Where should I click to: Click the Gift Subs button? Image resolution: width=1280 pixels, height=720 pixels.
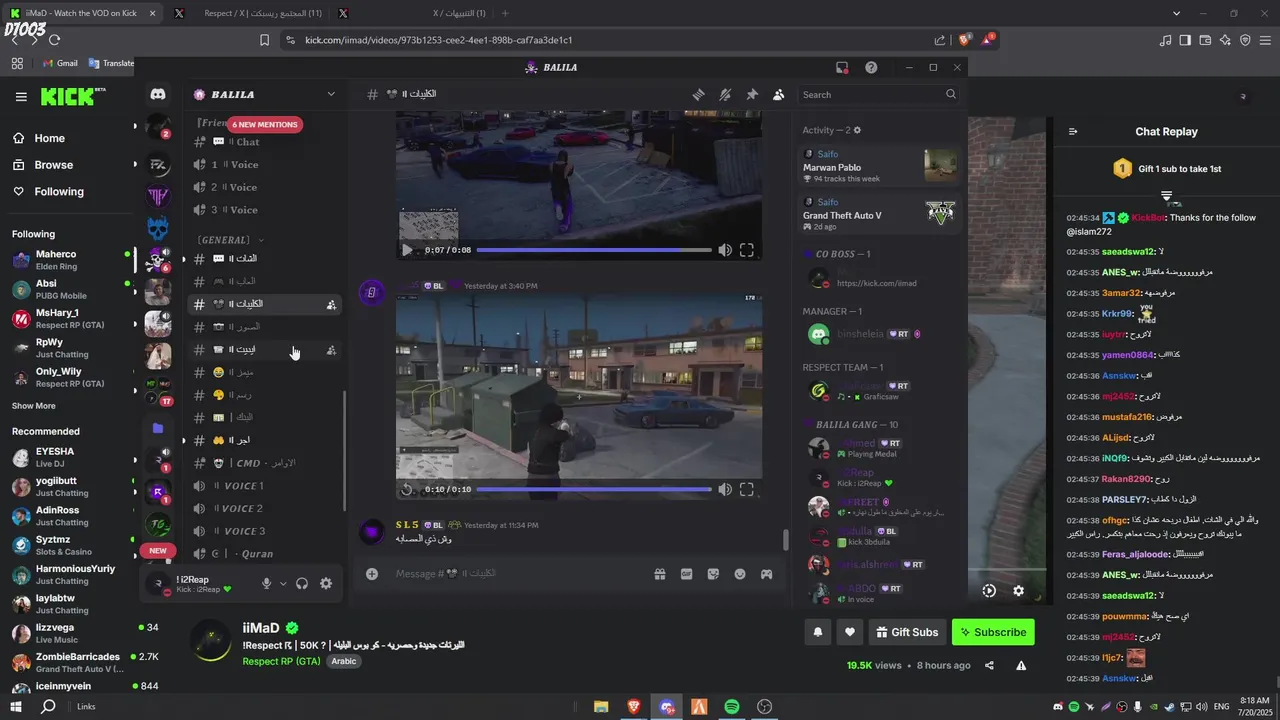point(907,632)
